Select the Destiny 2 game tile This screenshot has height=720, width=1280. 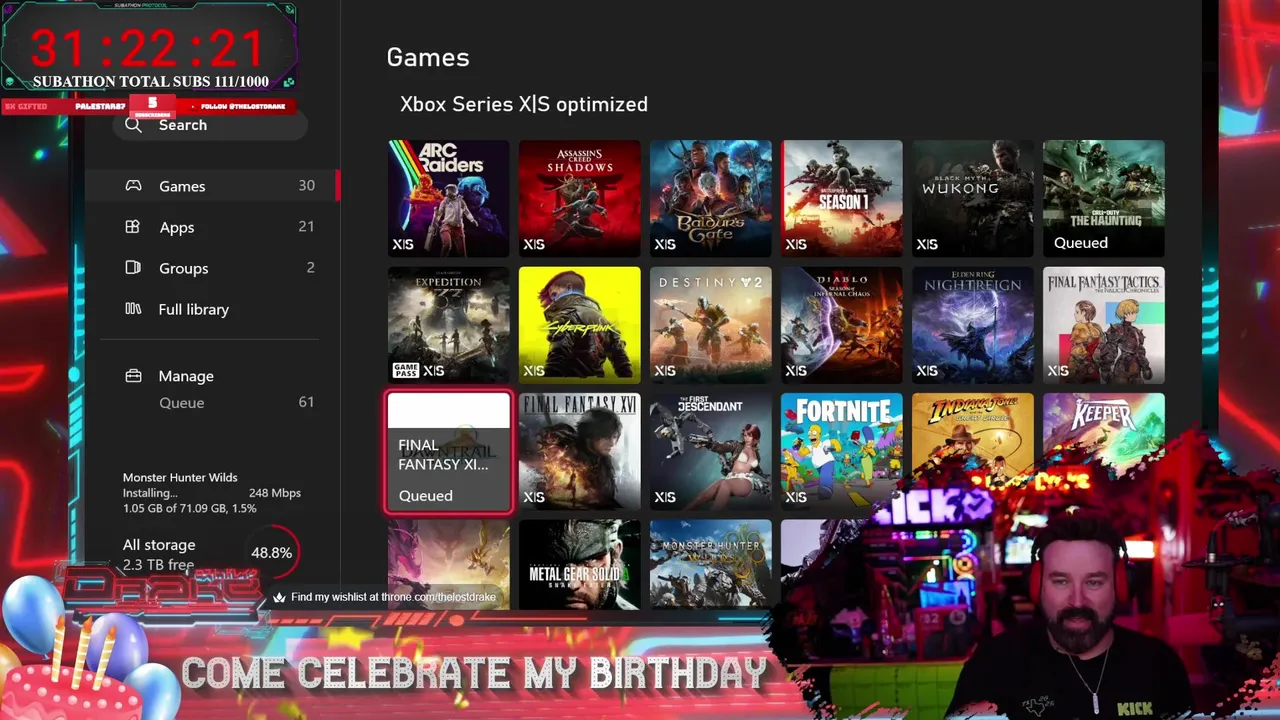point(710,325)
